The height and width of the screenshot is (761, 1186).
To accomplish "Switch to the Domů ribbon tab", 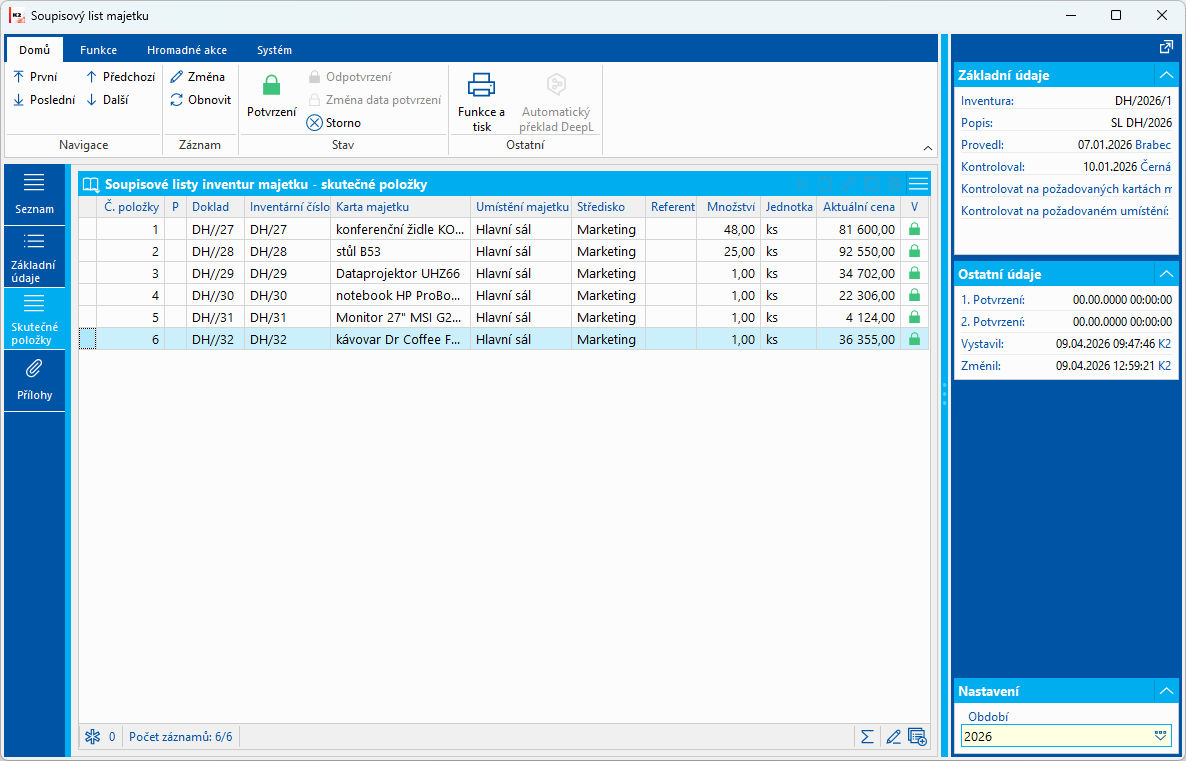I will 35,50.
